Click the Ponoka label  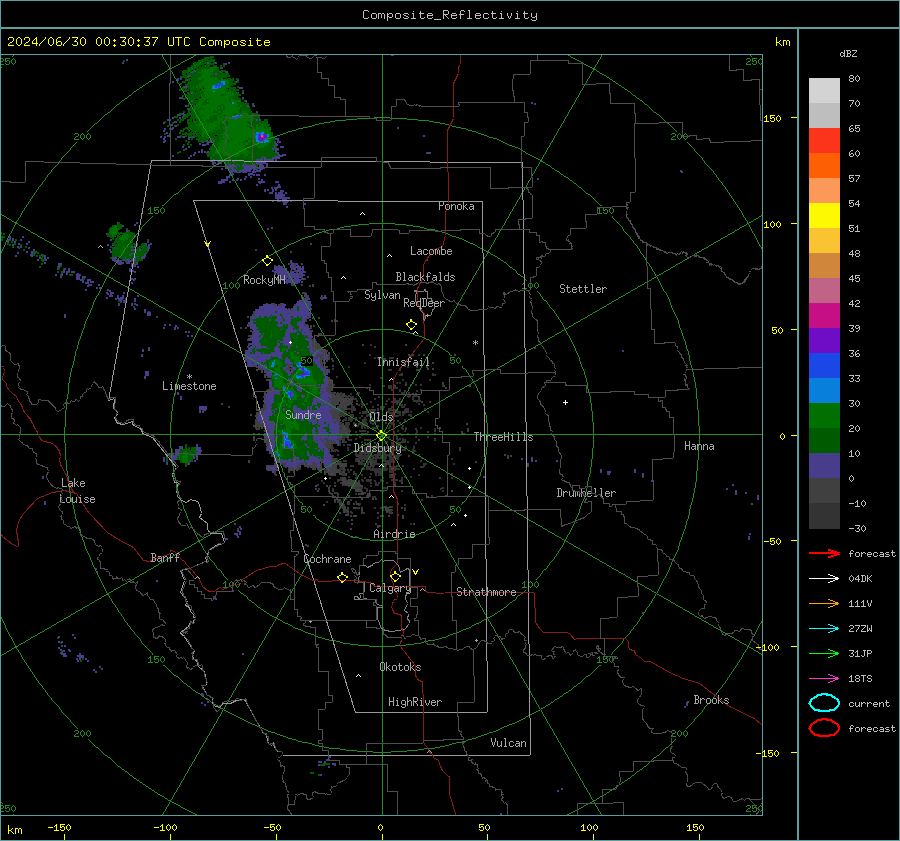(456, 206)
